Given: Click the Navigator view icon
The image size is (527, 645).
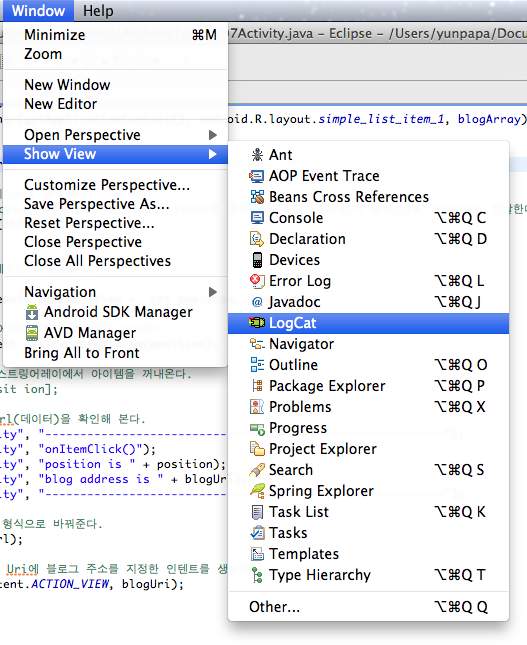Looking at the screenshot, I should pos(257,344).
